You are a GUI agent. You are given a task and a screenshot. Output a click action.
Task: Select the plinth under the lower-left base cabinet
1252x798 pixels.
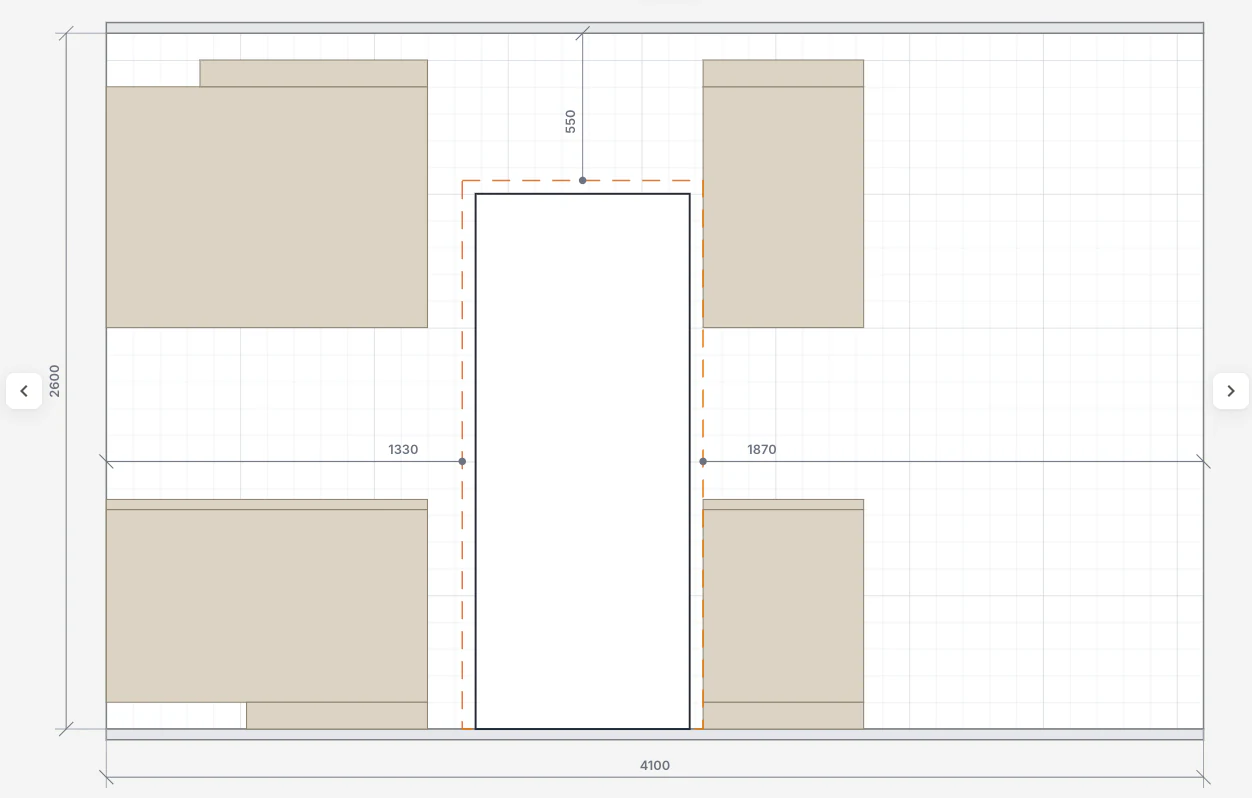pyautogui.click(x=337, y=716)
